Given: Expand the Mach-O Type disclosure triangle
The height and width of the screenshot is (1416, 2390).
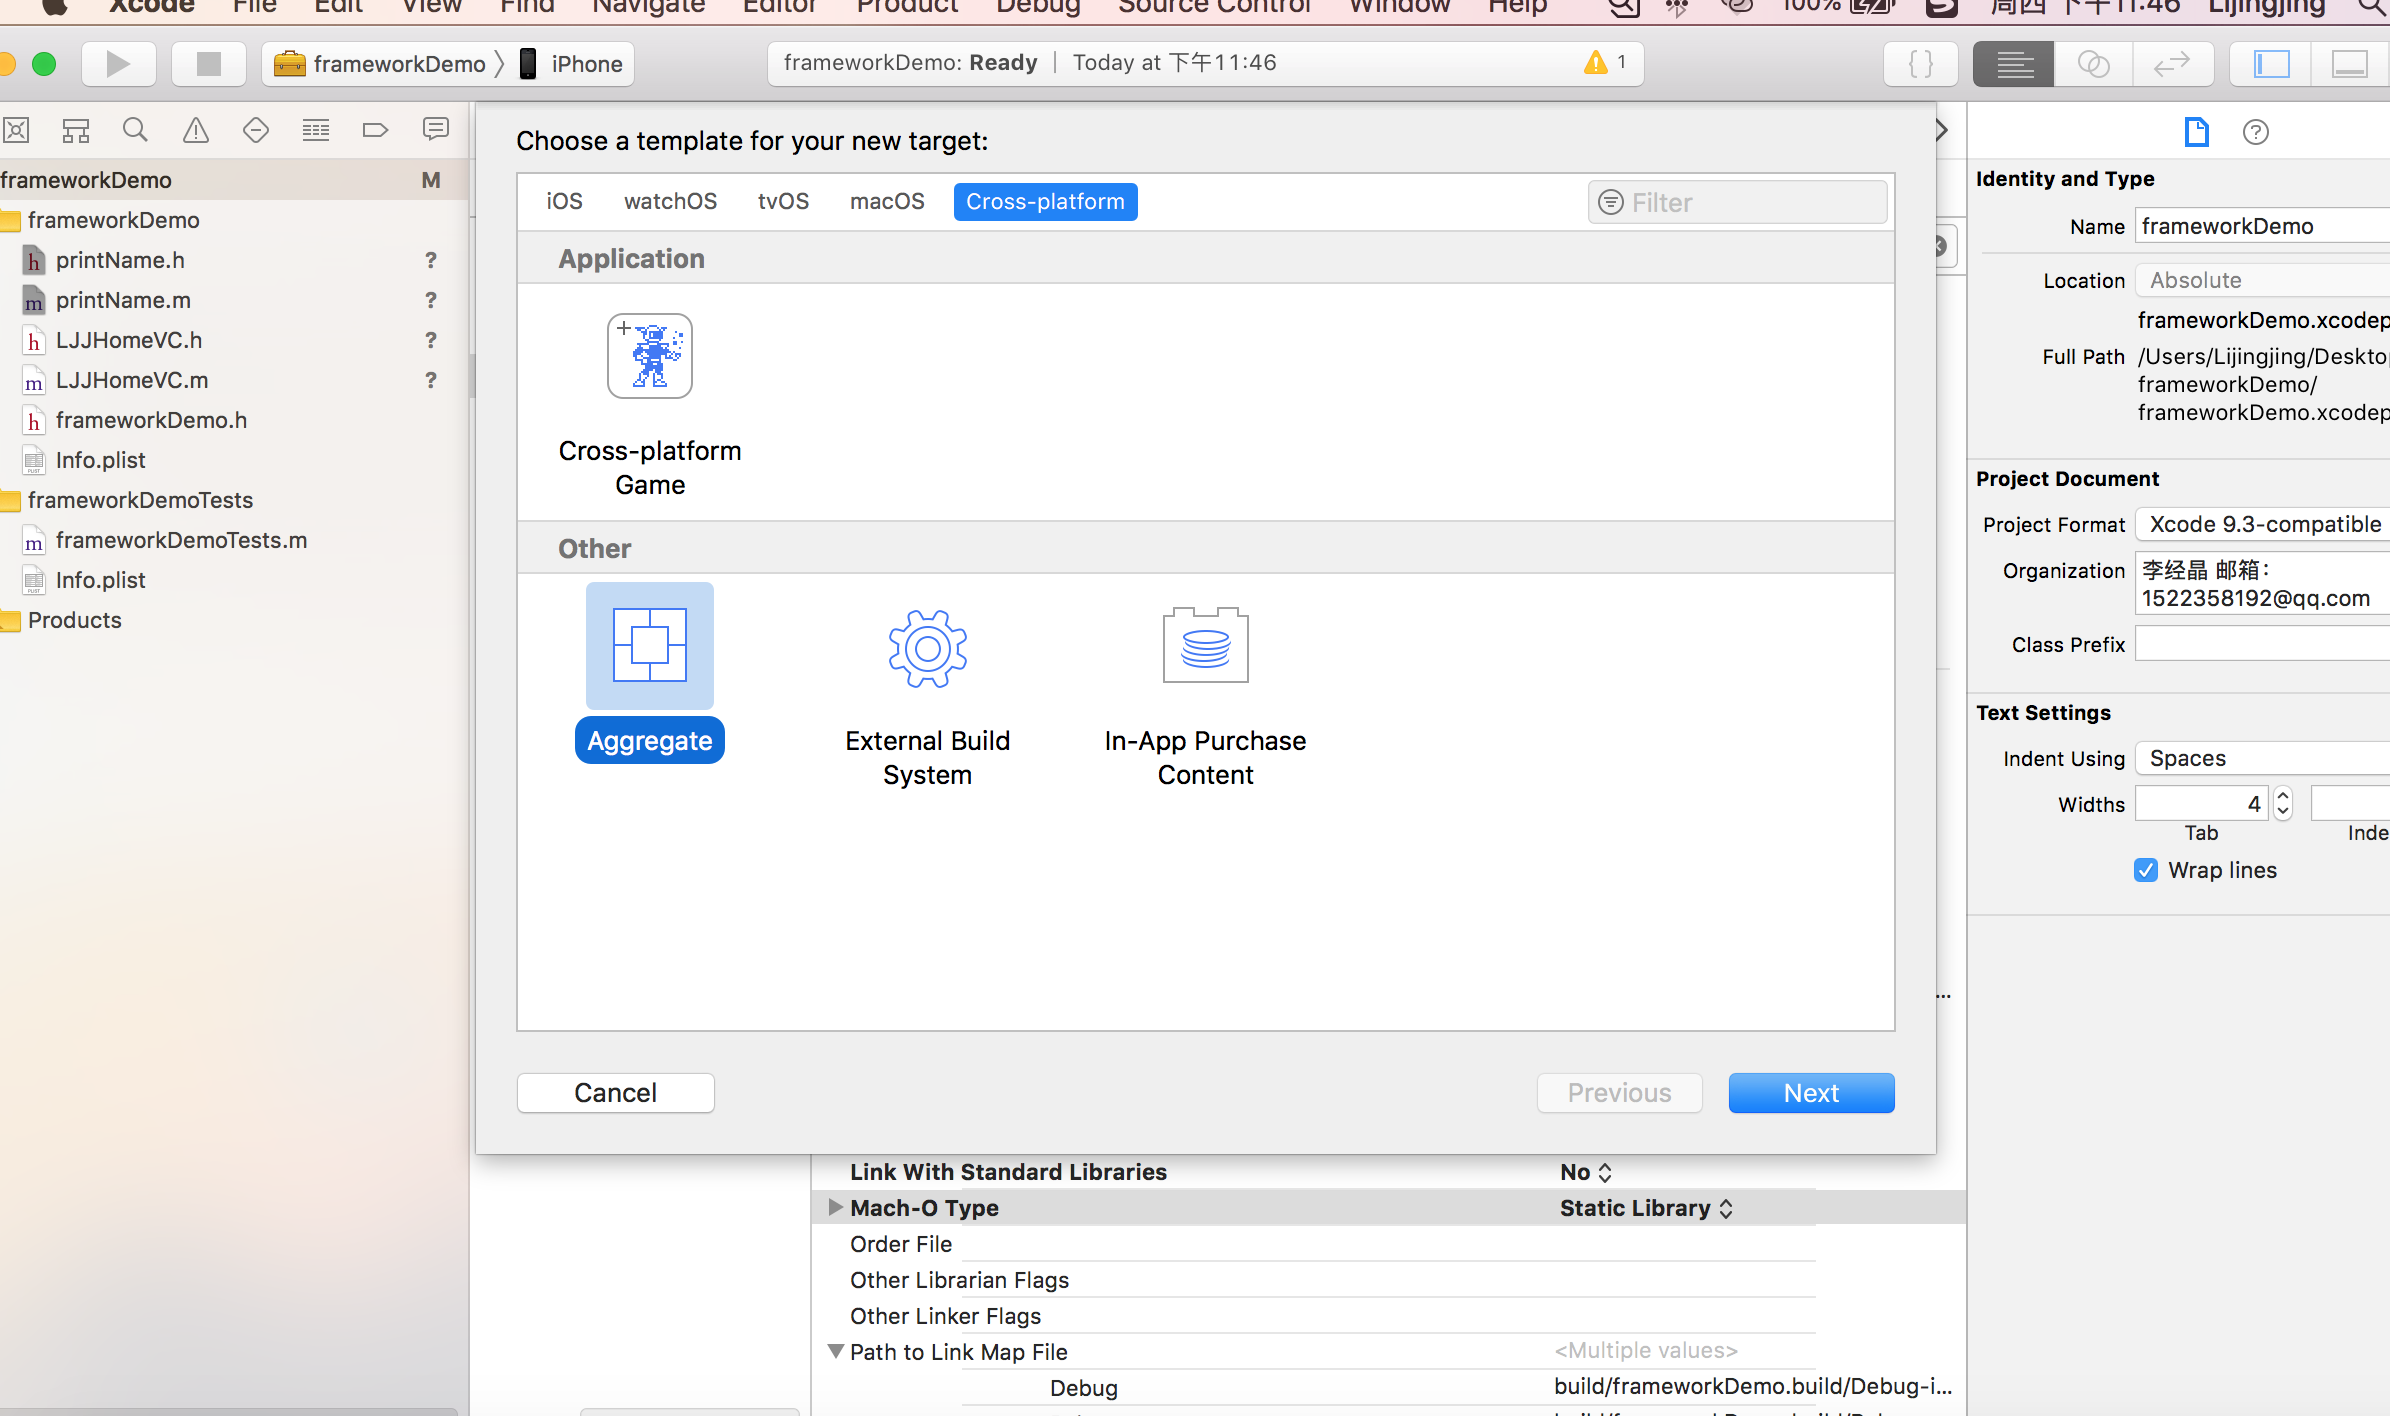Looking at the screenshot, I should (835, 1207).
